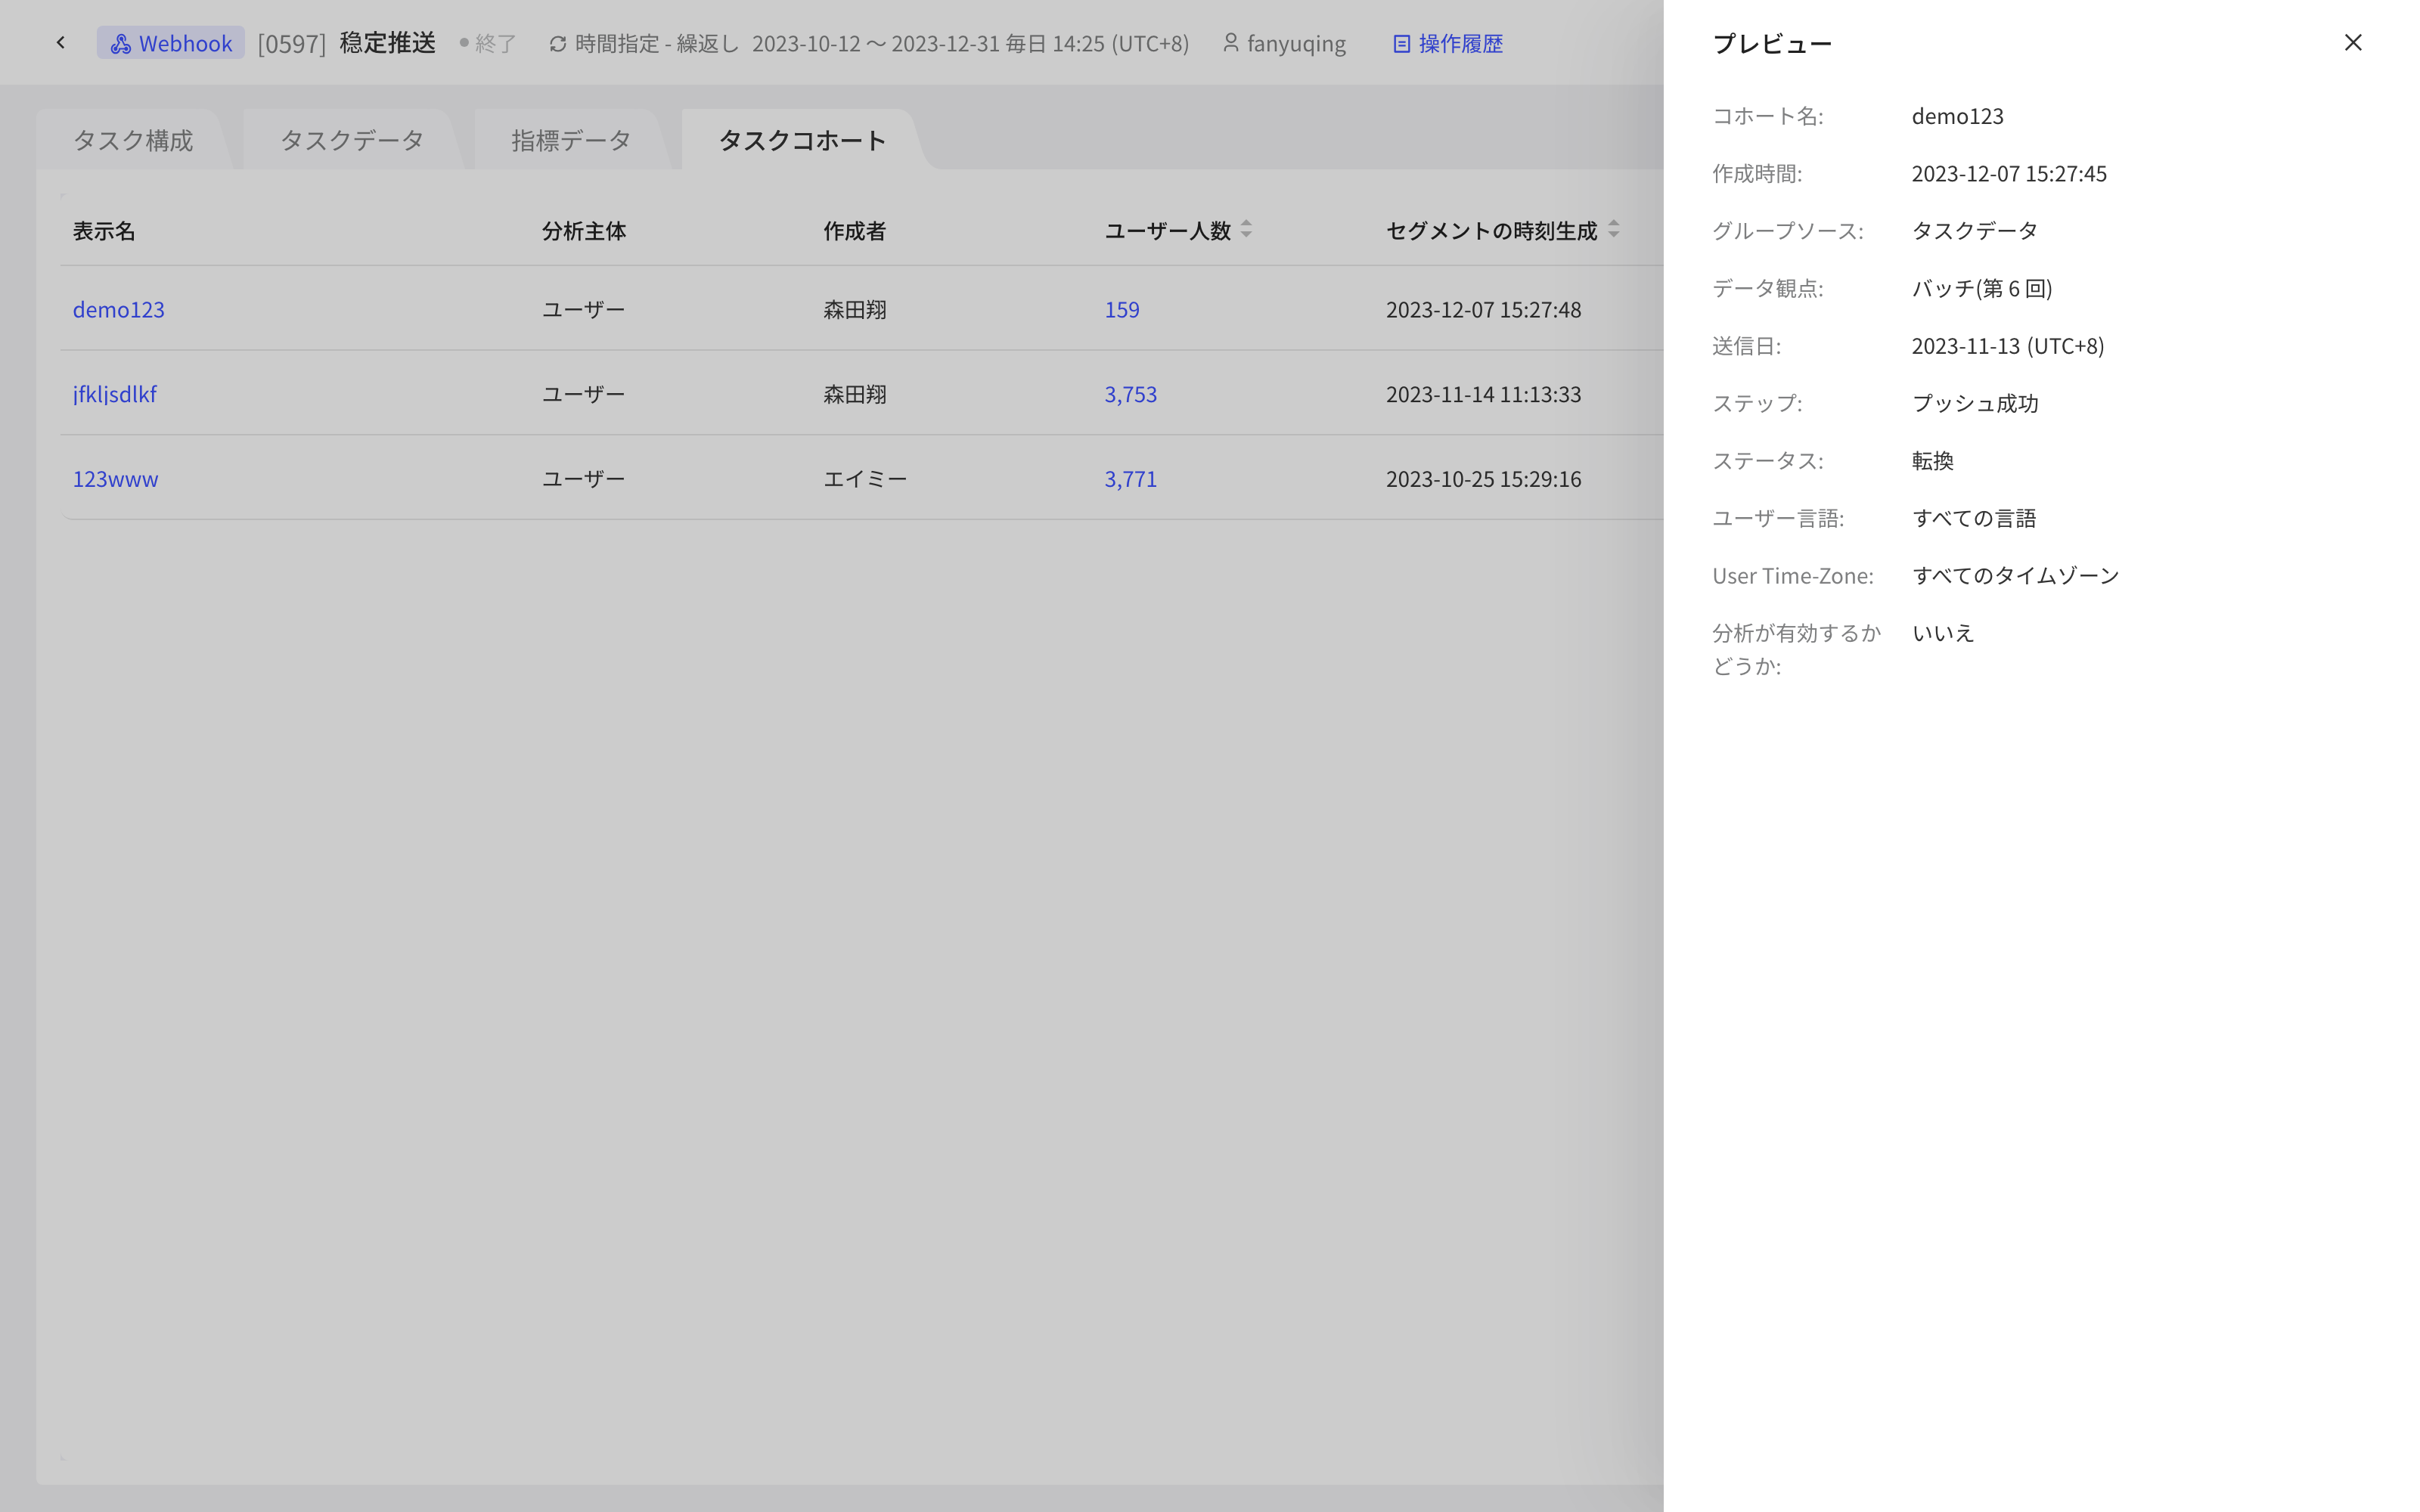Click creator エイミー in 123www row
The height and width of the screenshot is (1512, 2420).
pos(865,479)
